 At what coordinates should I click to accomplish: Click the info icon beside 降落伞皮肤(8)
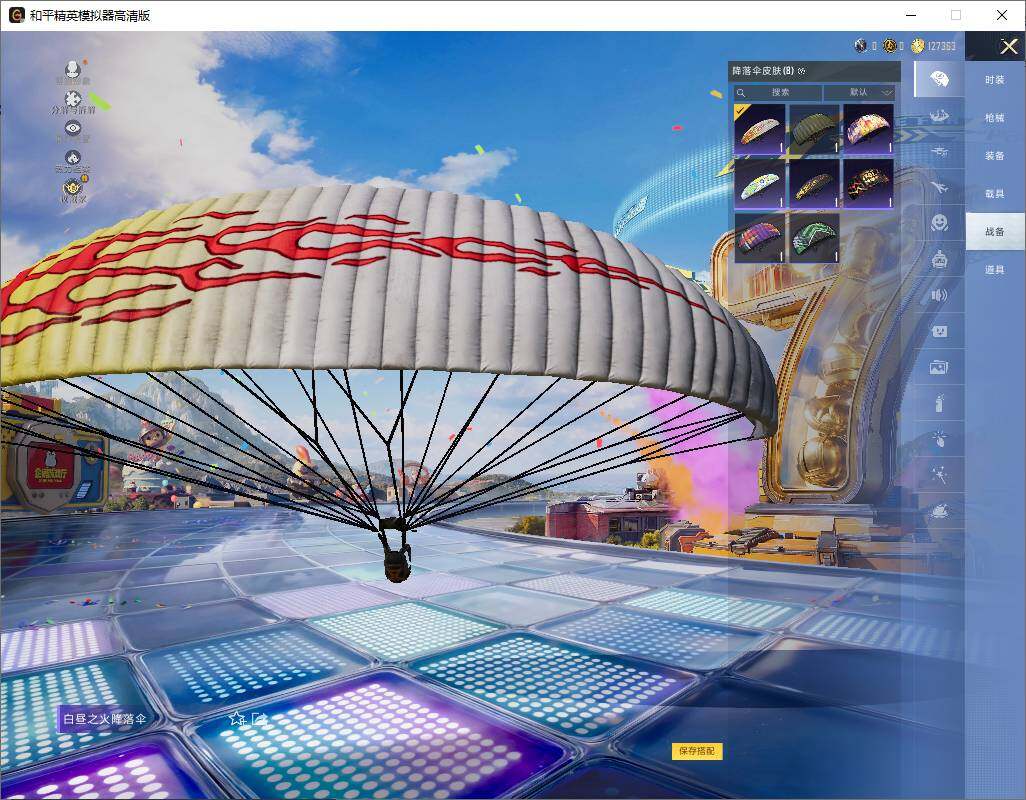coord(802,71)
